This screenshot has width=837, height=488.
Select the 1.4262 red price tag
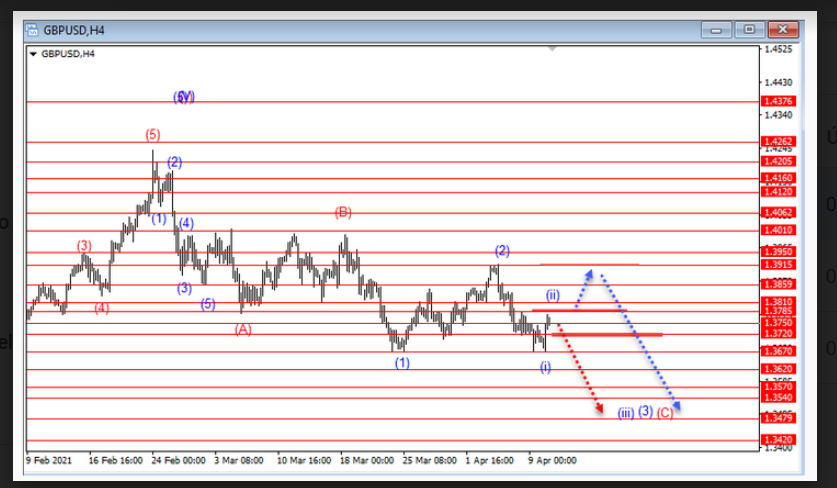[778, 142]
